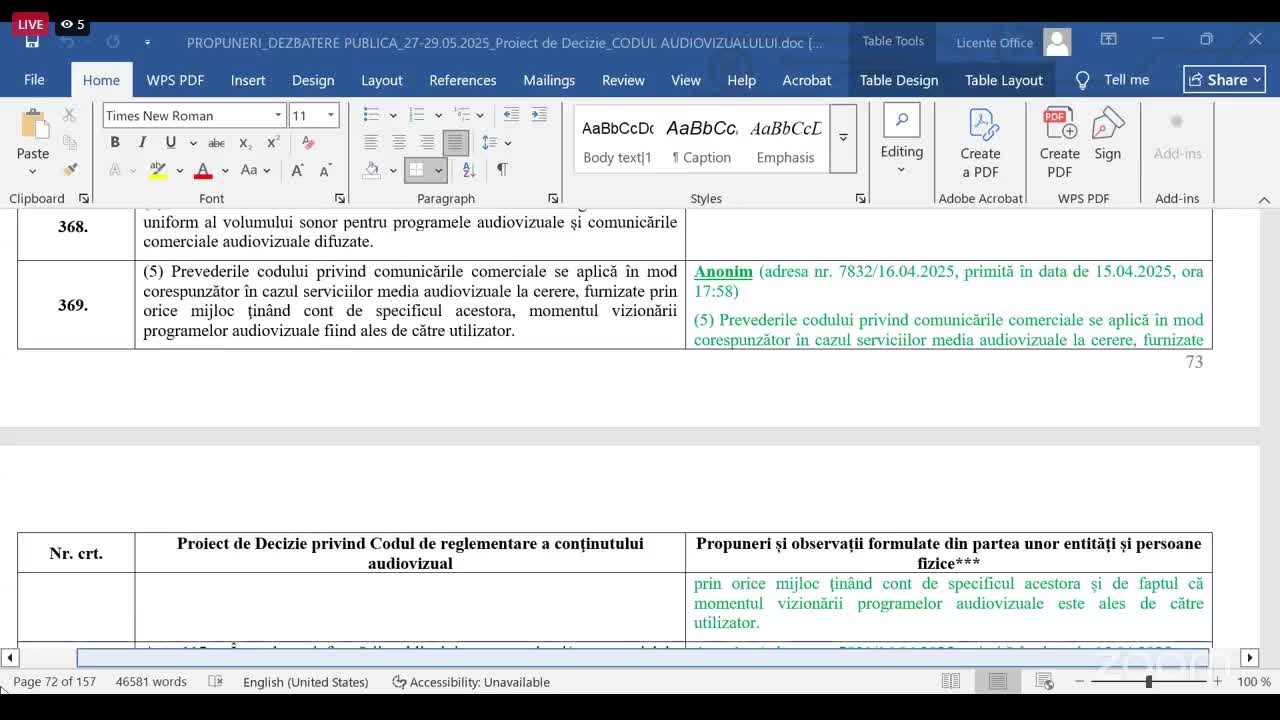Switch to Web Layout view icon

(x=1045, y=682)
